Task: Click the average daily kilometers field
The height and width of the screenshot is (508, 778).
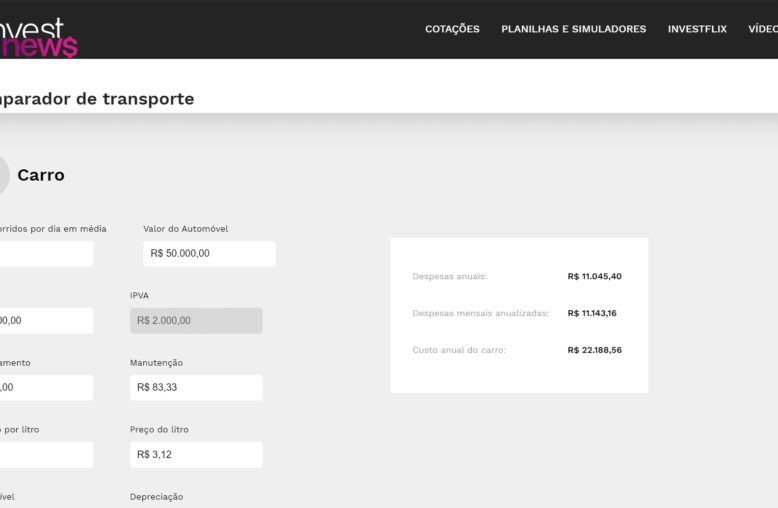Action: [x=46, y=254]
